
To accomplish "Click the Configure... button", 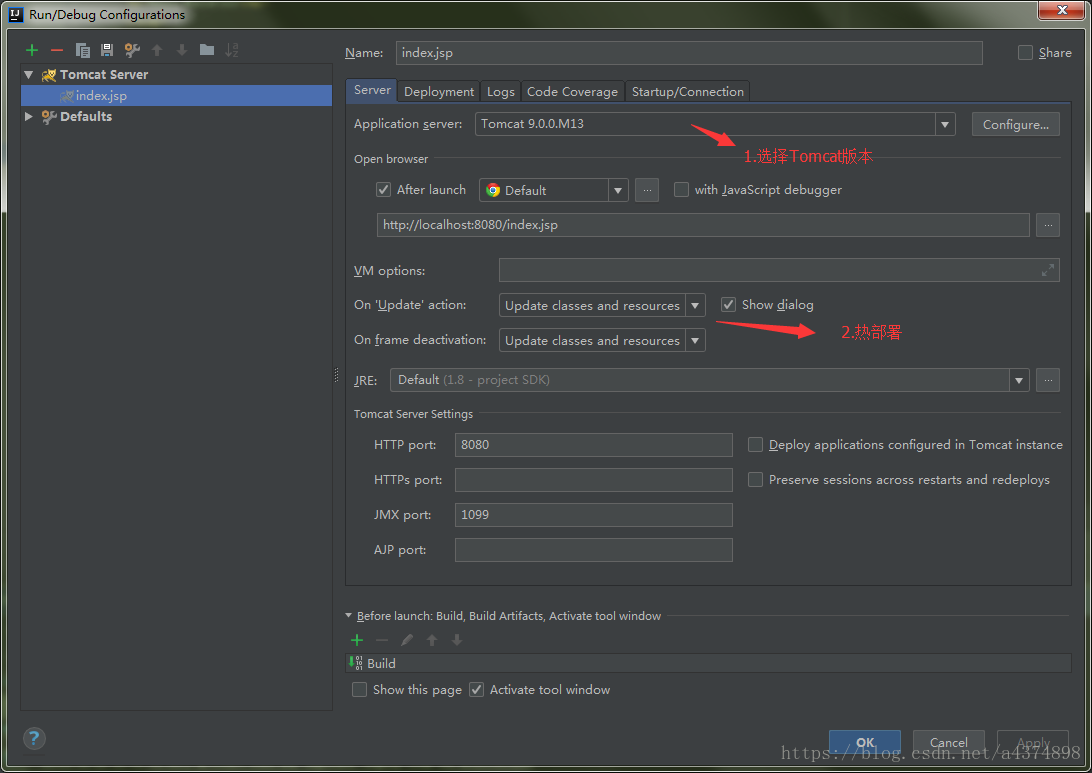I will pyautogui.click(x=1015, y=124).
